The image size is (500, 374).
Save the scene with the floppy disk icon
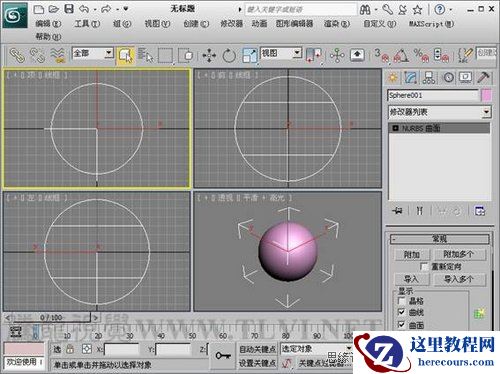coord(69,9)
